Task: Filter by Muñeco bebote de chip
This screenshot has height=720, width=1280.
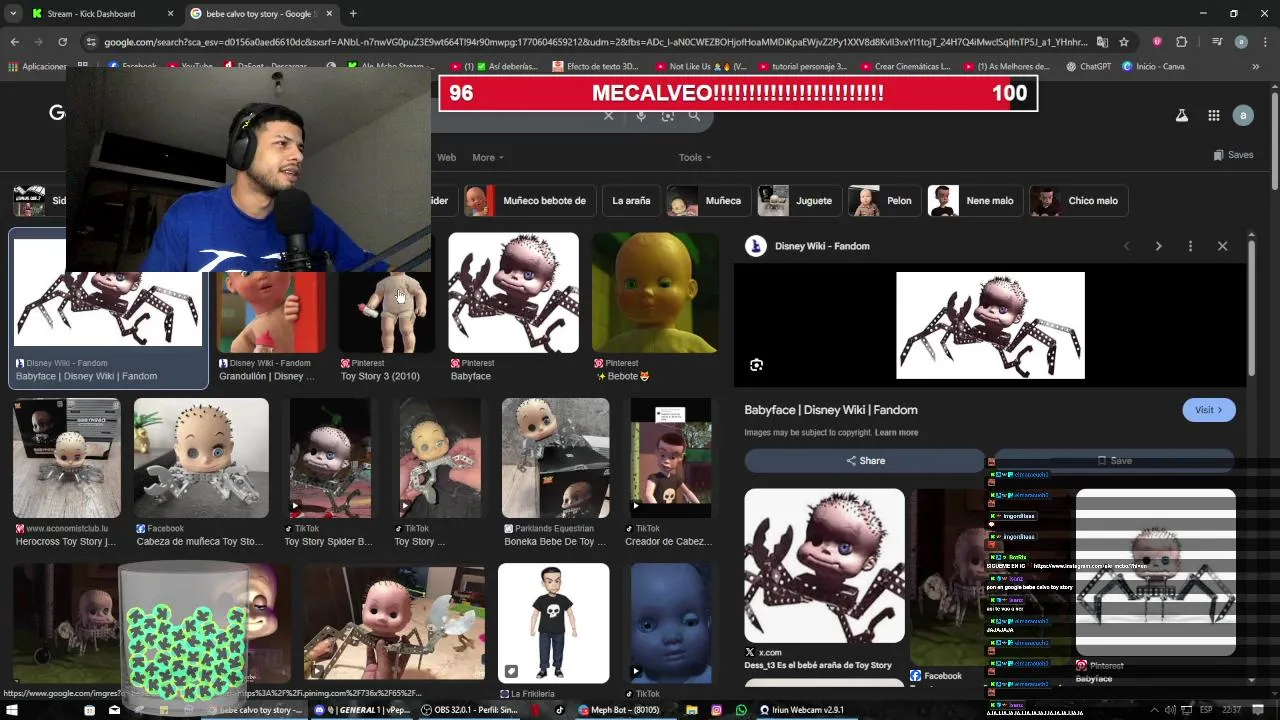Action: 528,200
